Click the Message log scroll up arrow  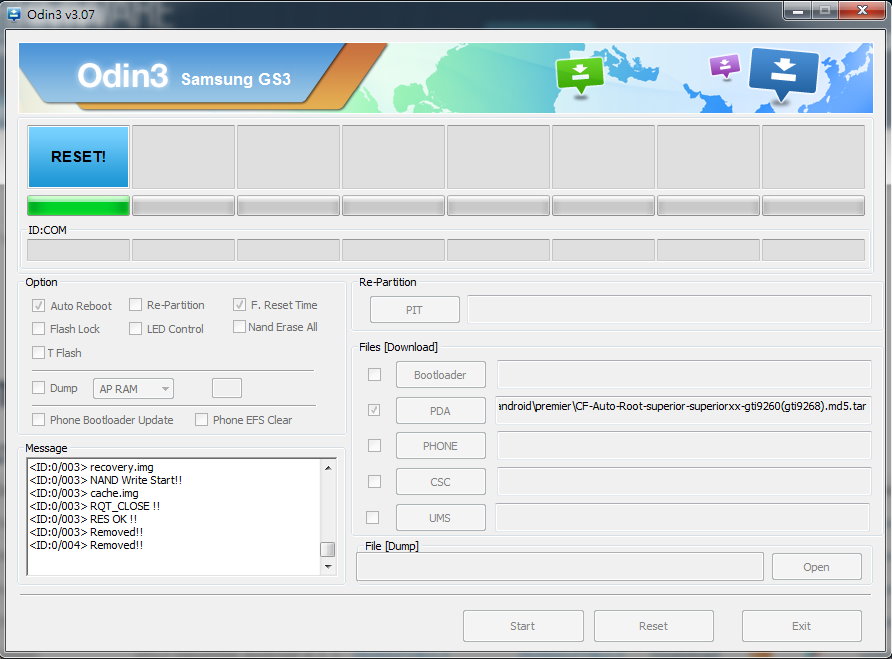328,468
